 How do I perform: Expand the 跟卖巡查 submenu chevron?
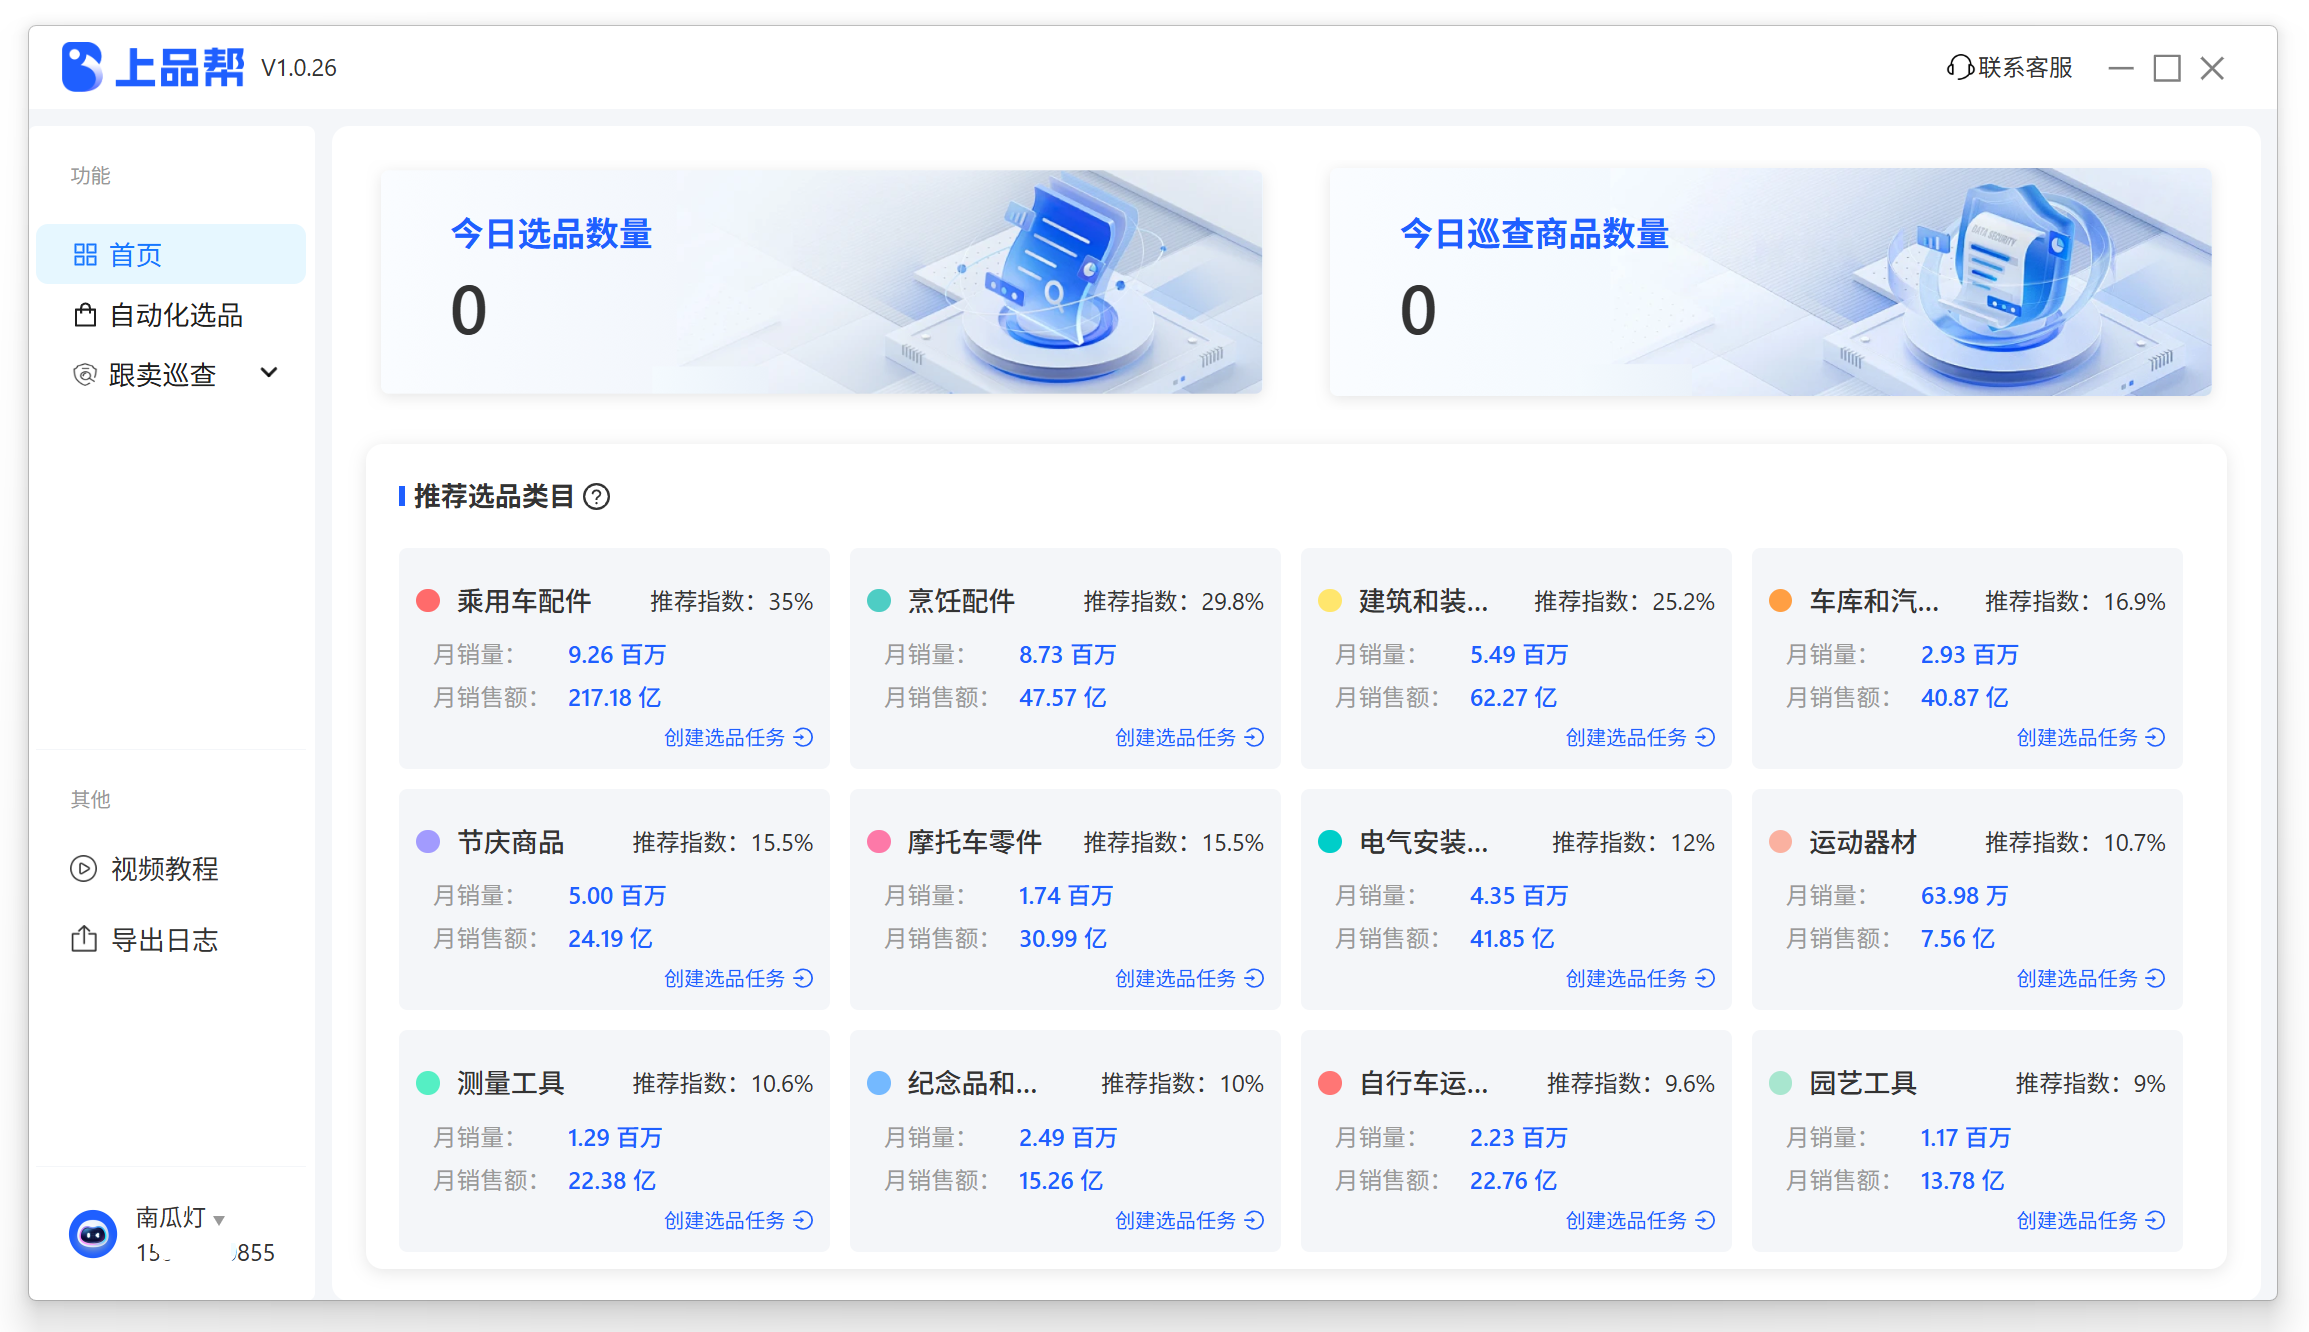268,373
